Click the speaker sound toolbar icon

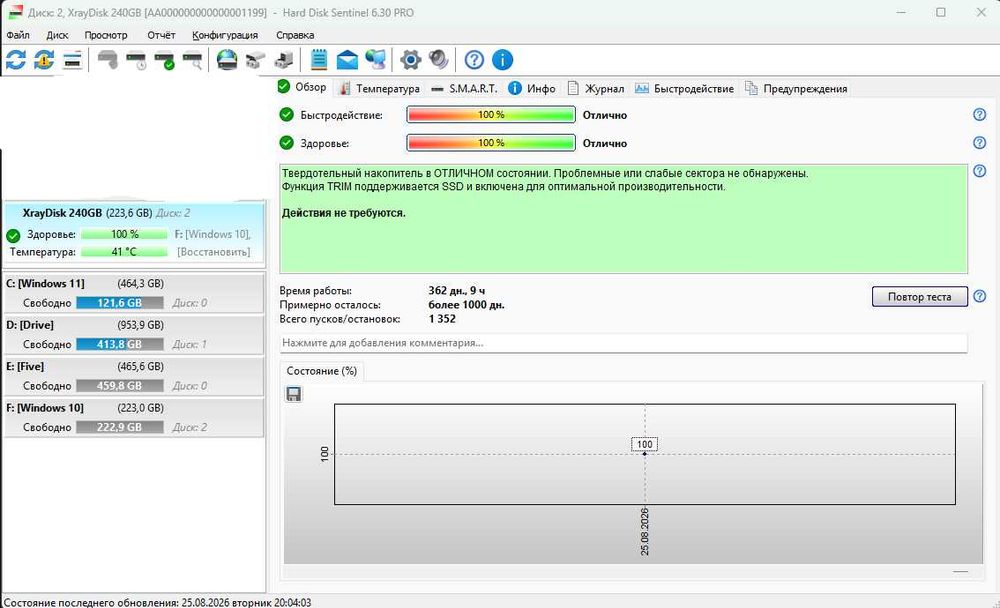pyautogui.click(x=439, y=60)
